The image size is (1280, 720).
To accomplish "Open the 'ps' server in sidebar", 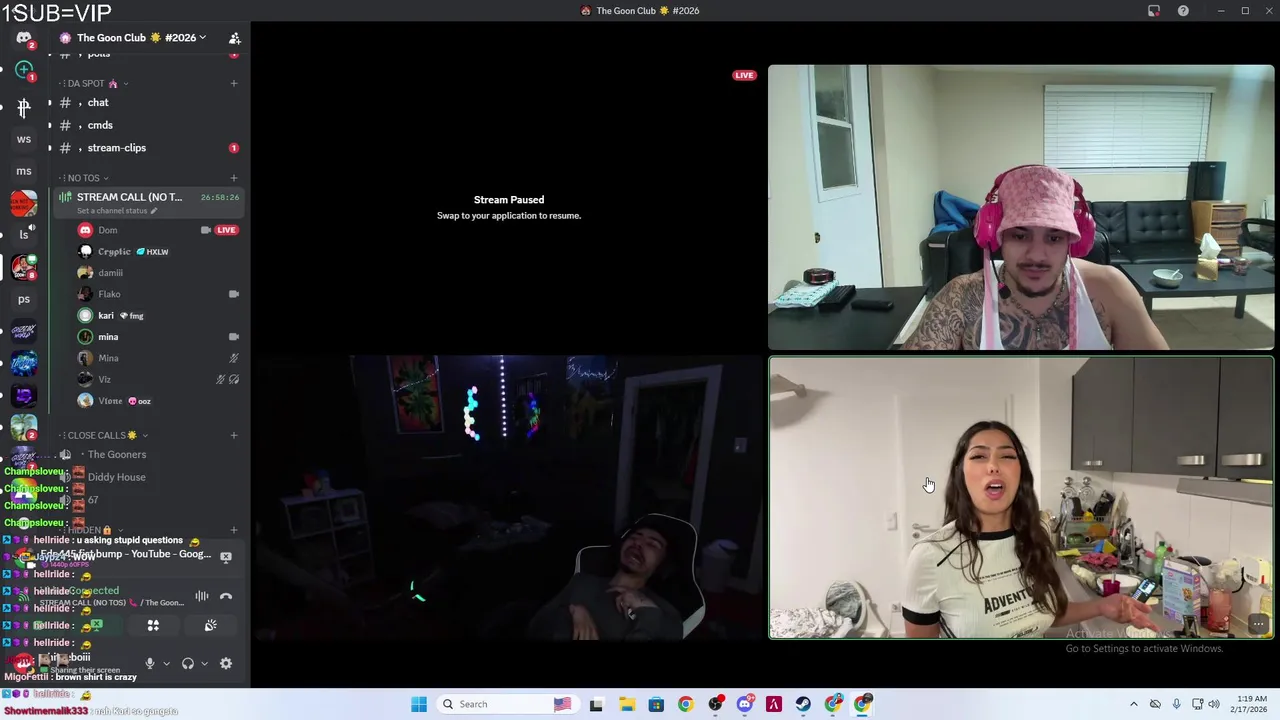I will [x=24, y=299].
